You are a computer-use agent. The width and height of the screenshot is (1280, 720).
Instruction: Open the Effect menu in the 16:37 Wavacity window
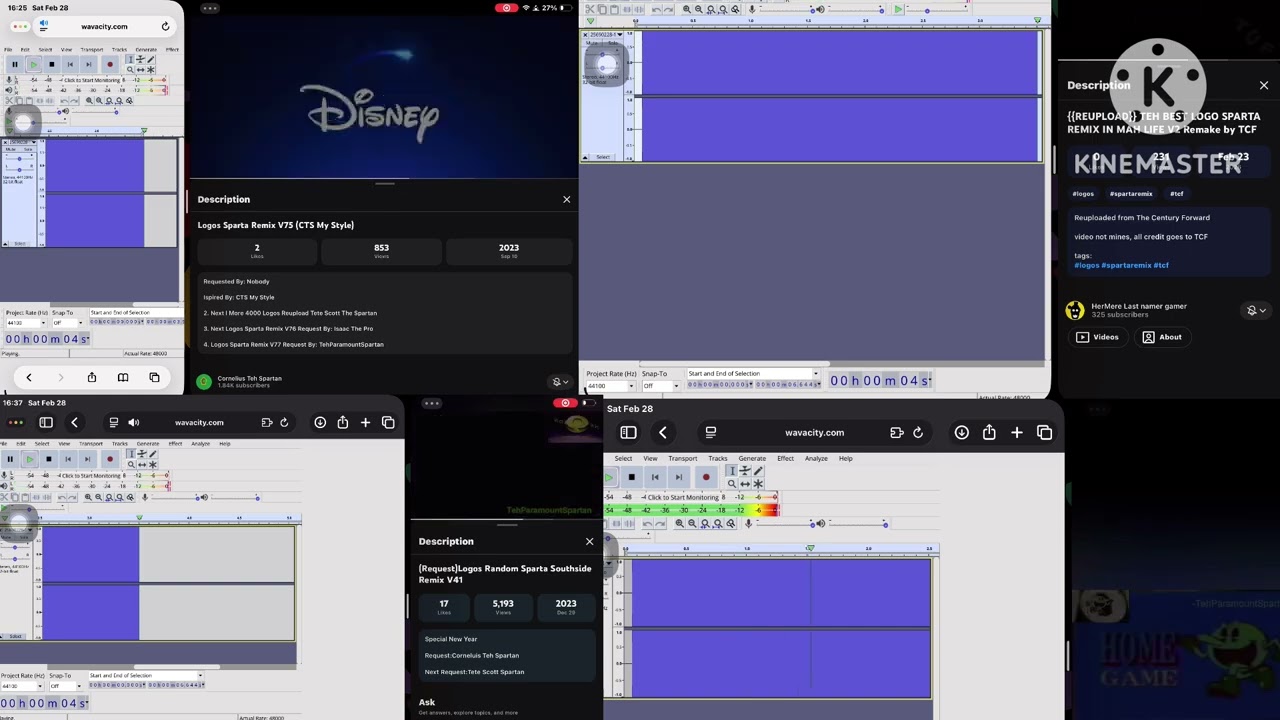tap(175, 444)
